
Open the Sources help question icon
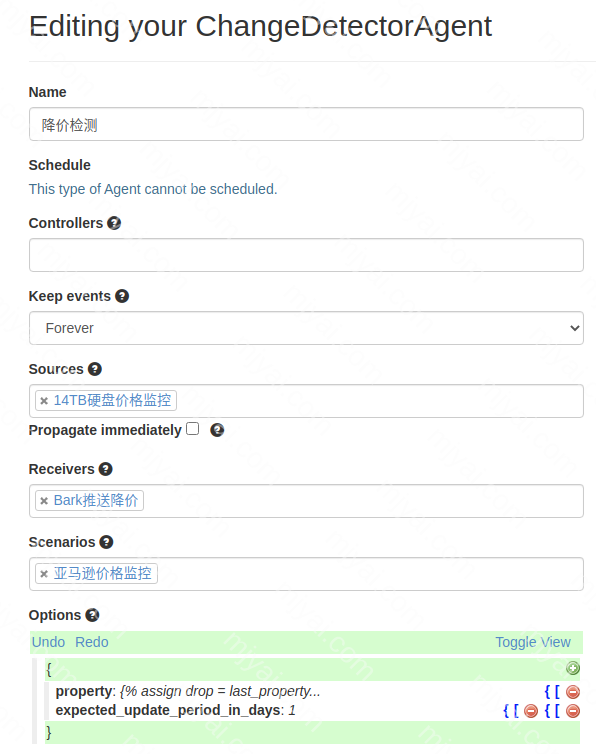pyautogui.click(x=95, y=369)
